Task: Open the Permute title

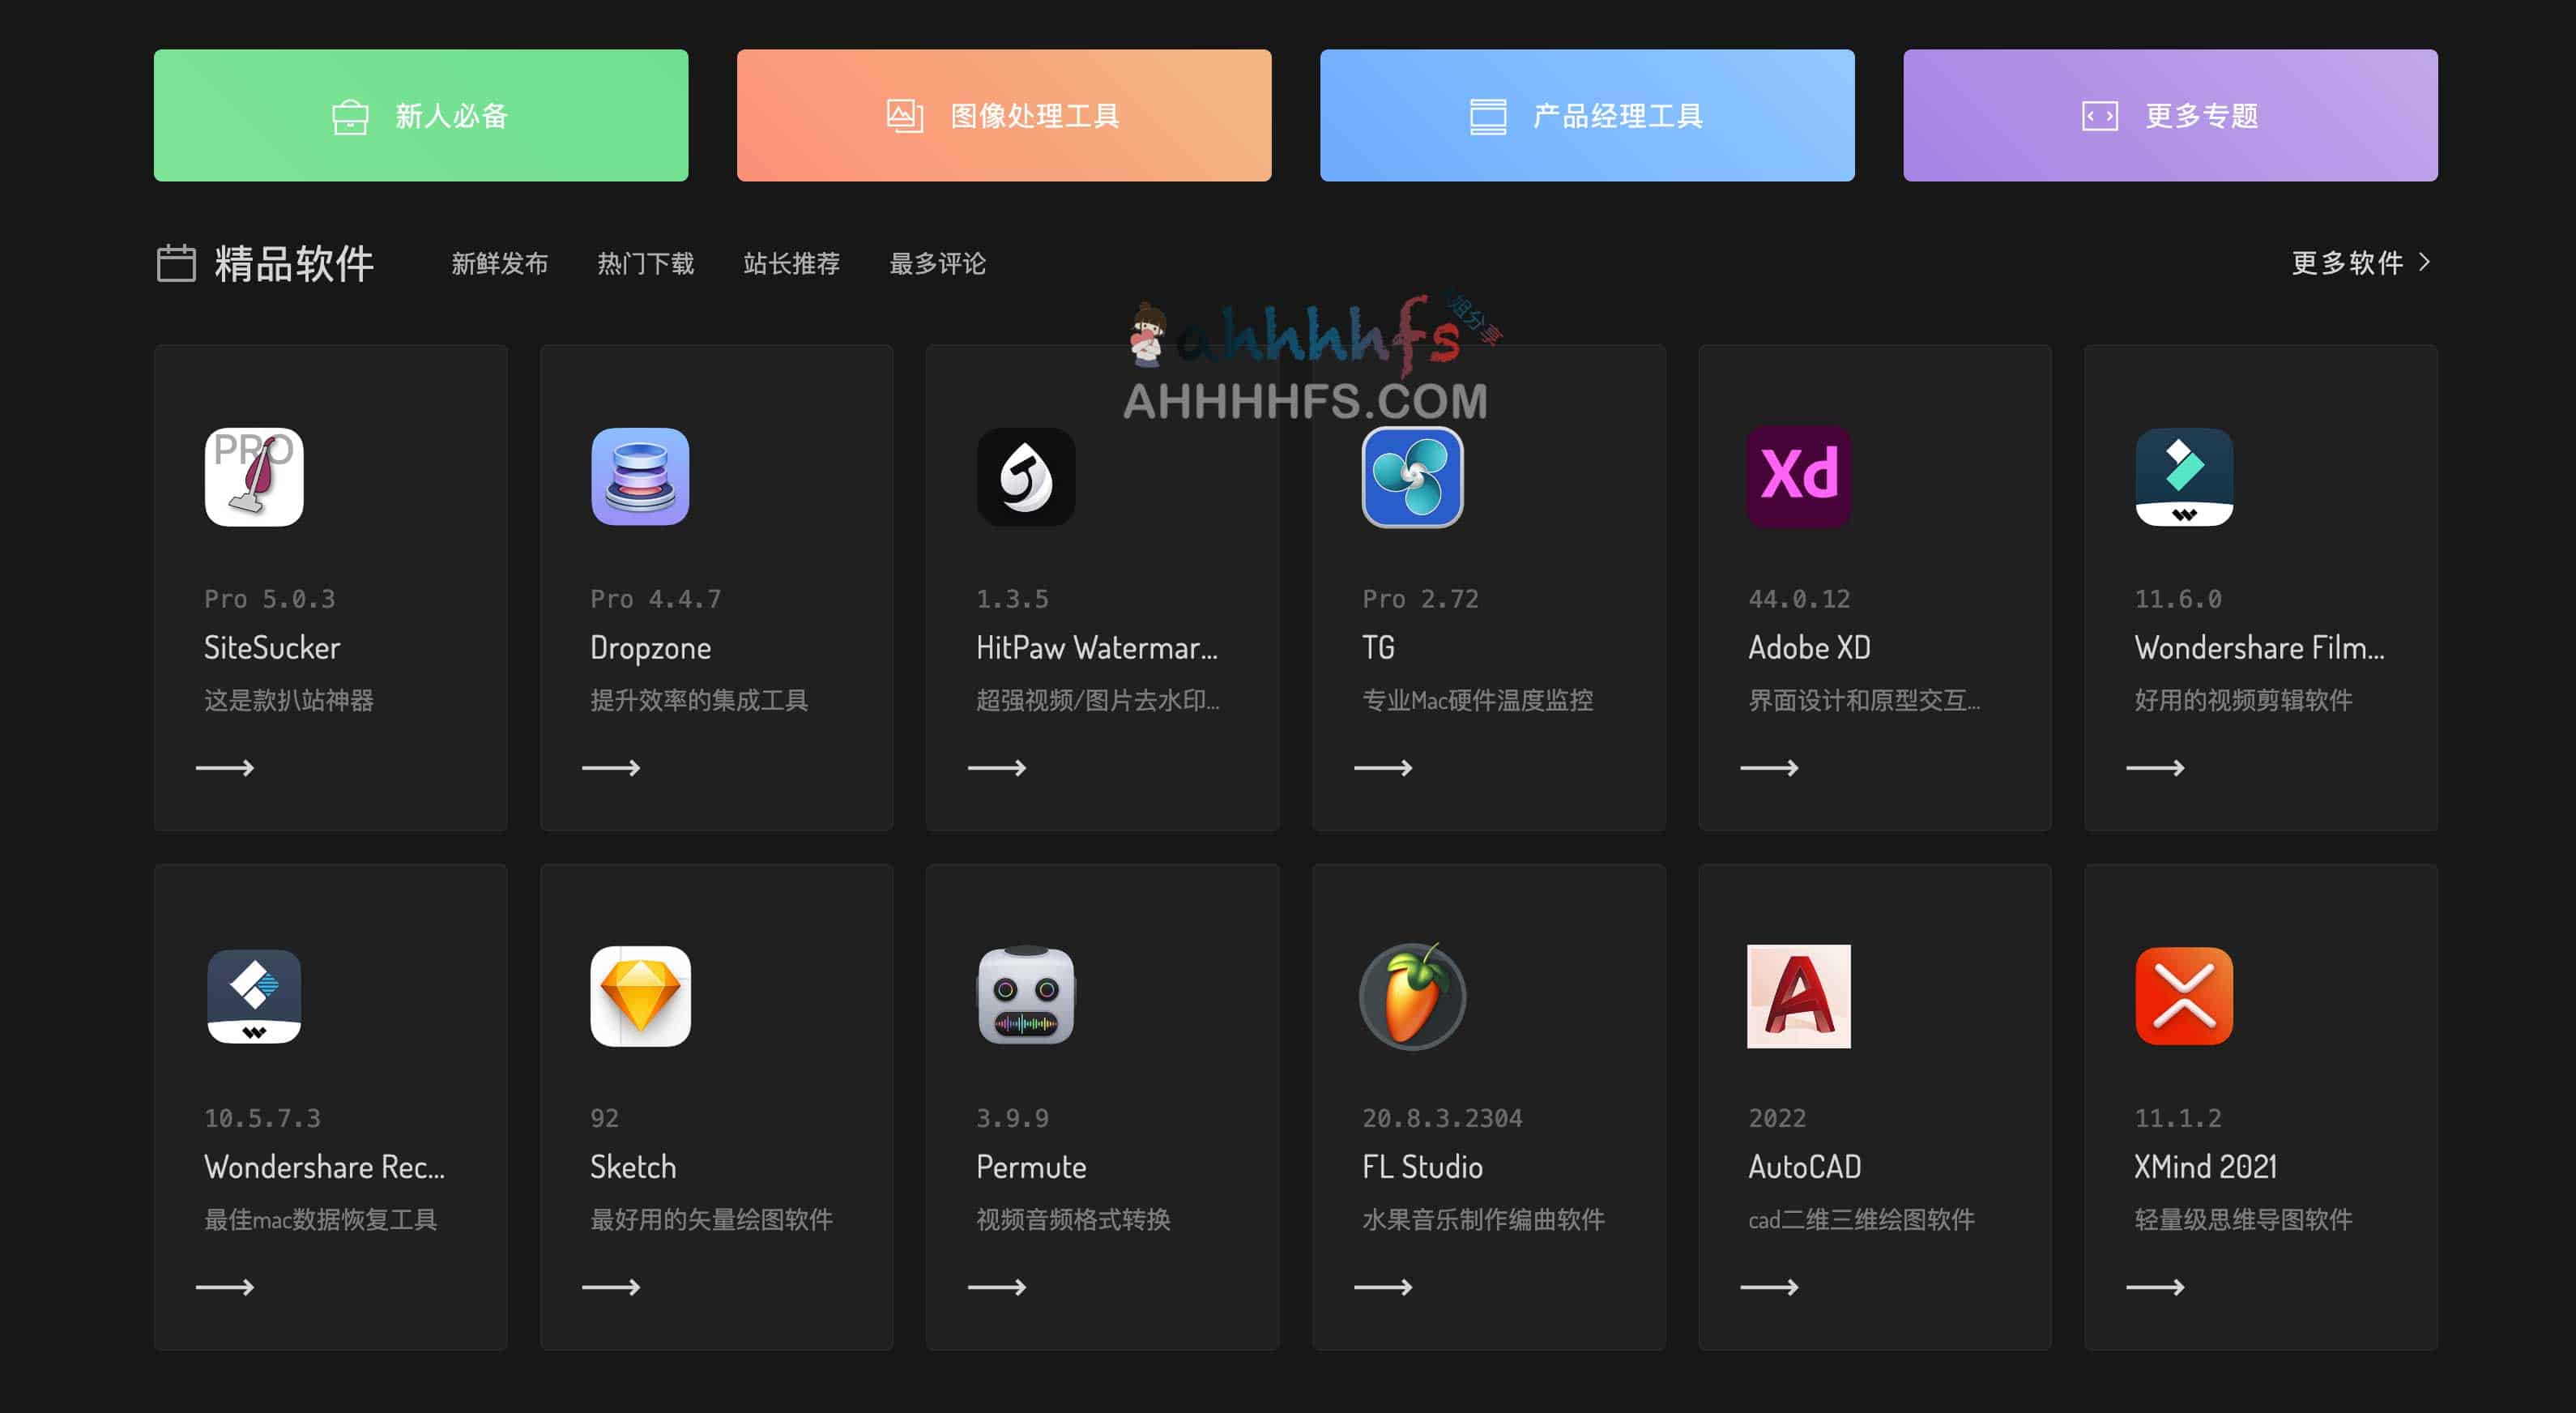Action: coord(1031,1167)
